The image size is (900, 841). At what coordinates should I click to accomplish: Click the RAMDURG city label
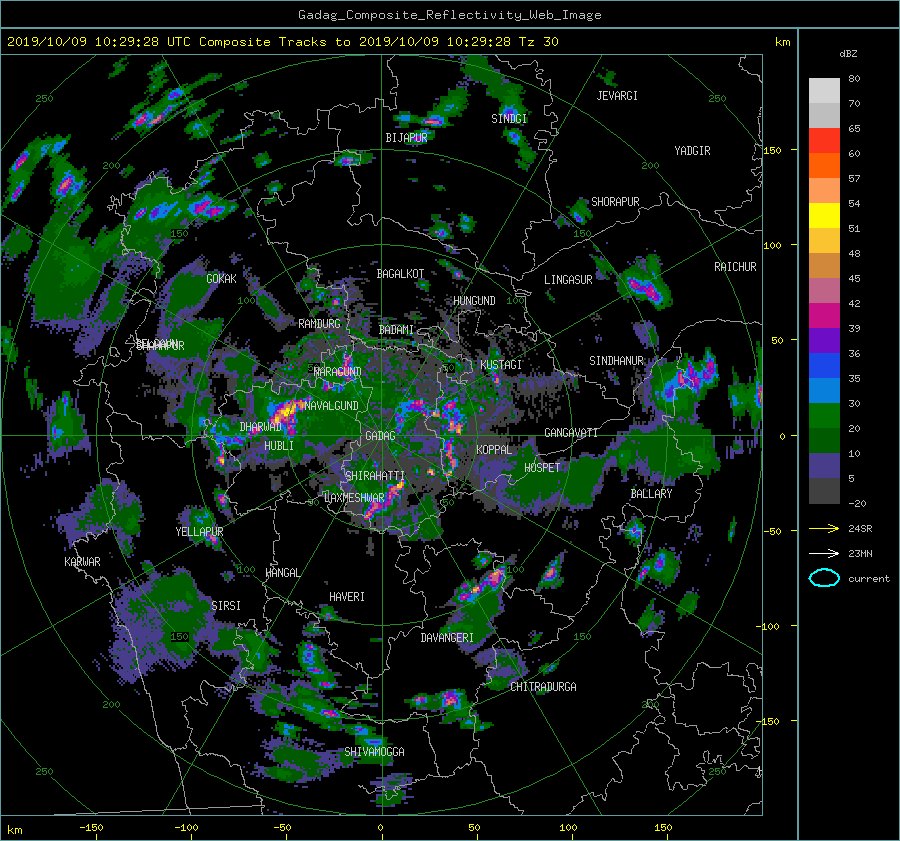tap(319, 324)
